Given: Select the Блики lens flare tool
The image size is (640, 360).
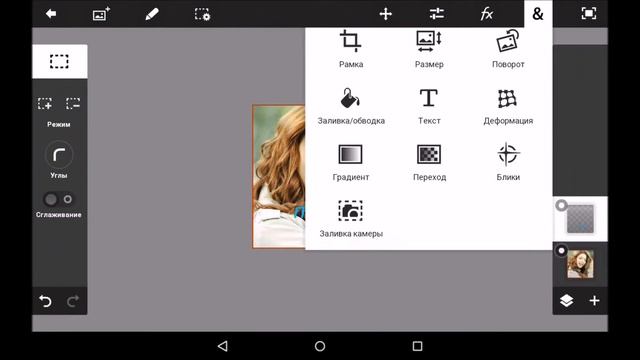Looking at the screenshot, I should tap(508, 162).
